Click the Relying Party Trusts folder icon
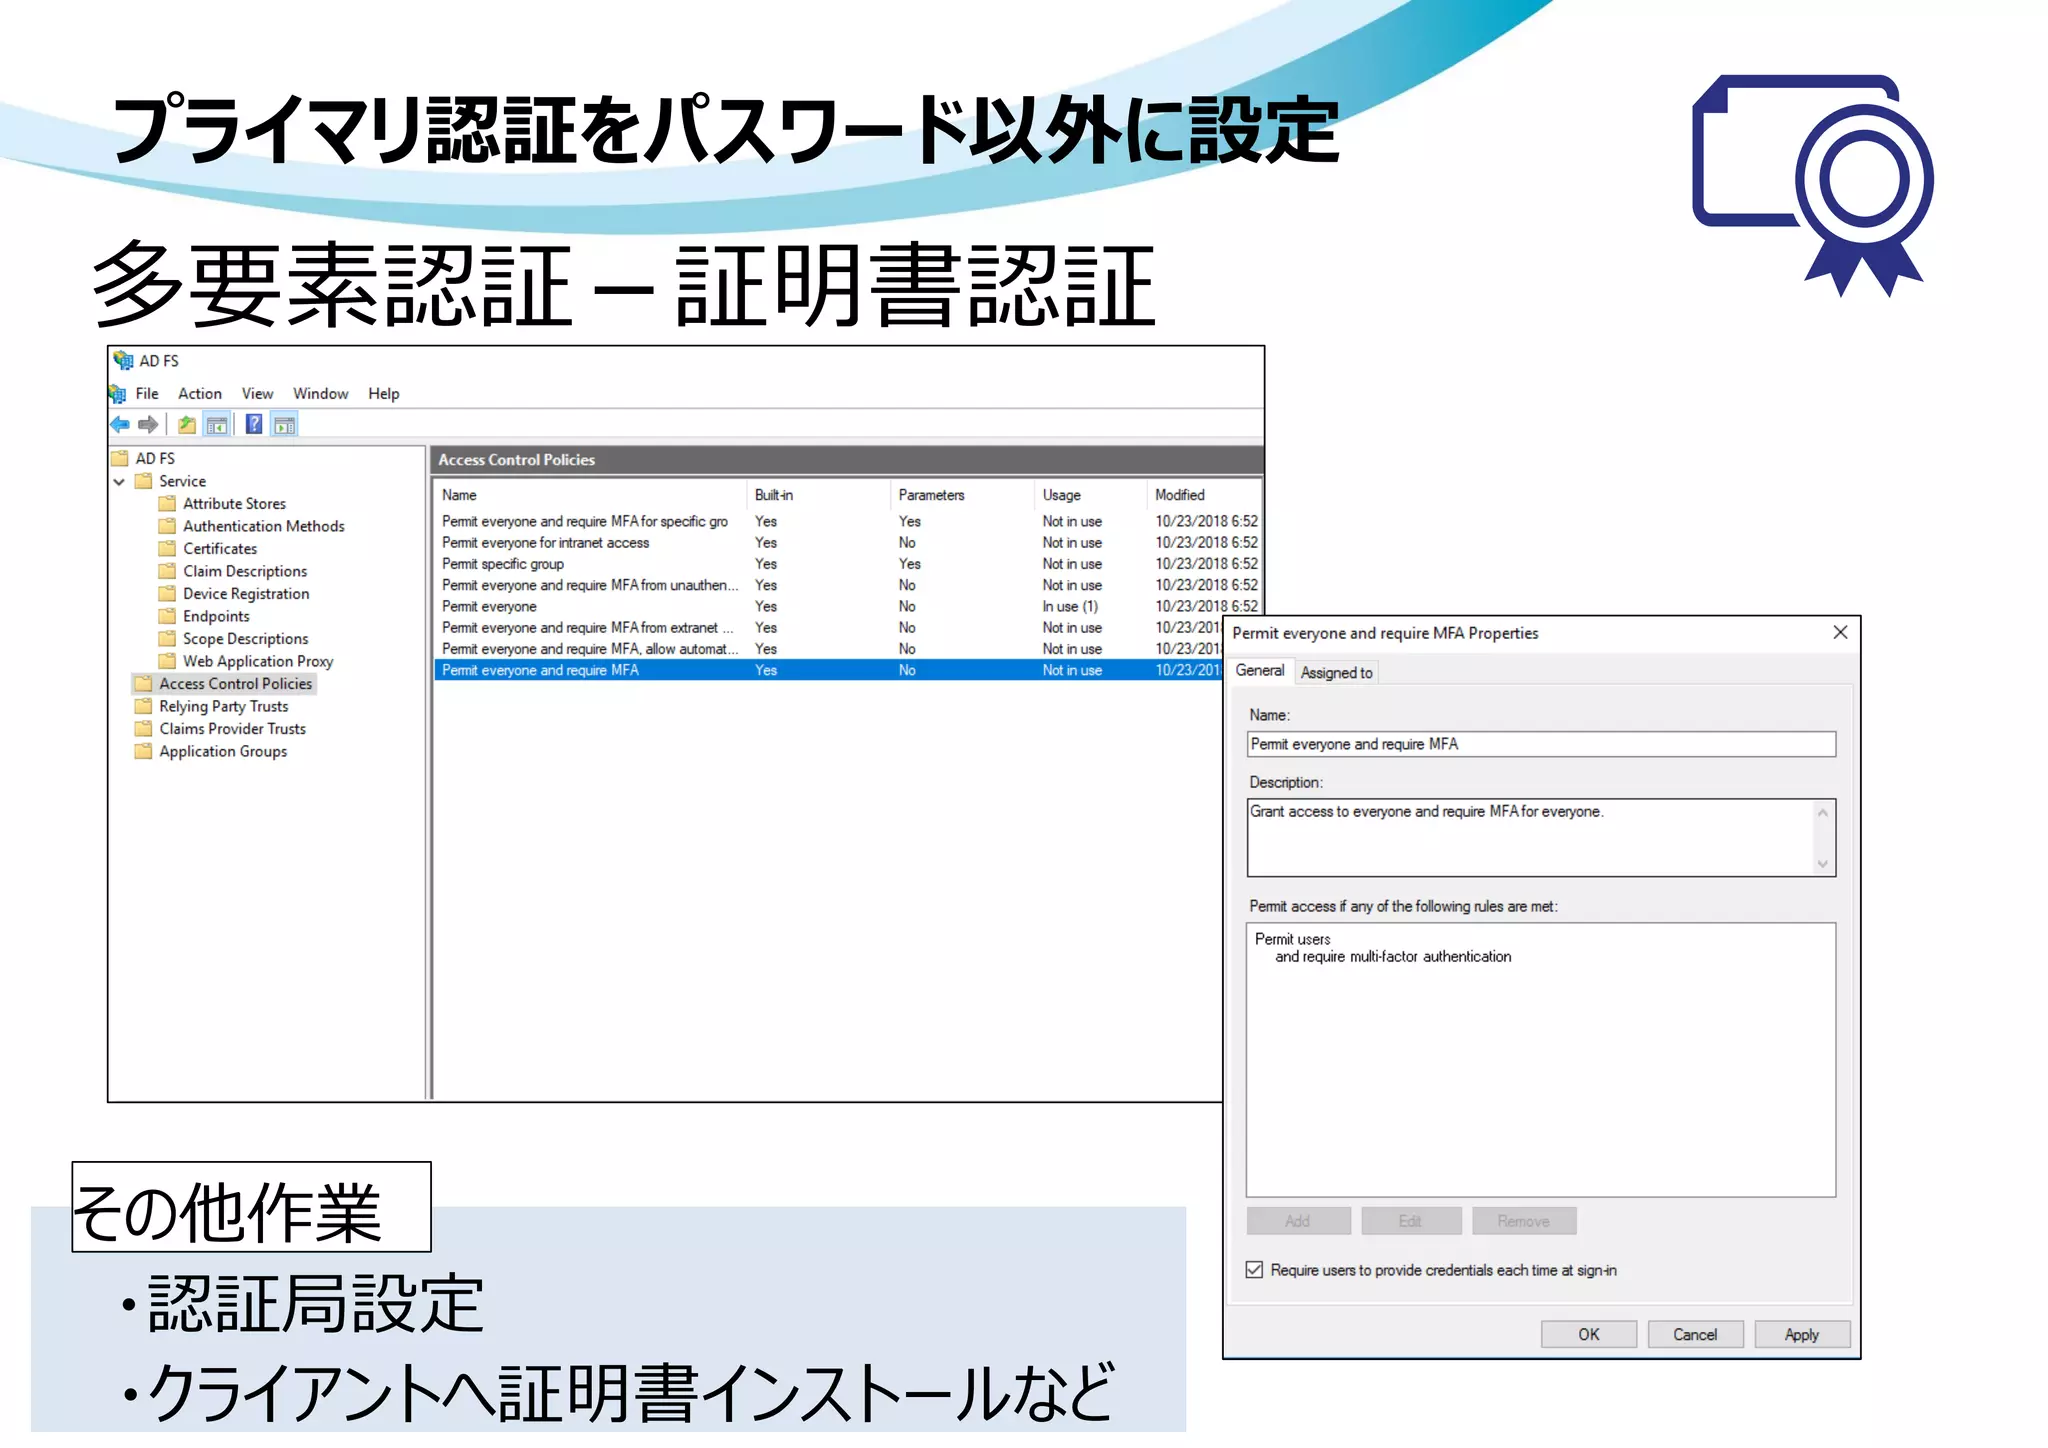 [143, 707]
